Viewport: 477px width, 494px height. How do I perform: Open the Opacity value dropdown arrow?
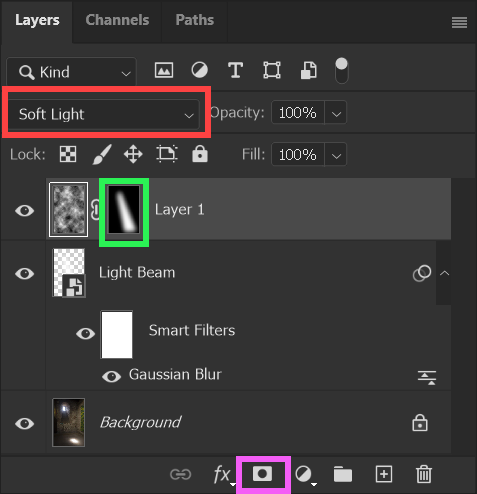point(336,113)
